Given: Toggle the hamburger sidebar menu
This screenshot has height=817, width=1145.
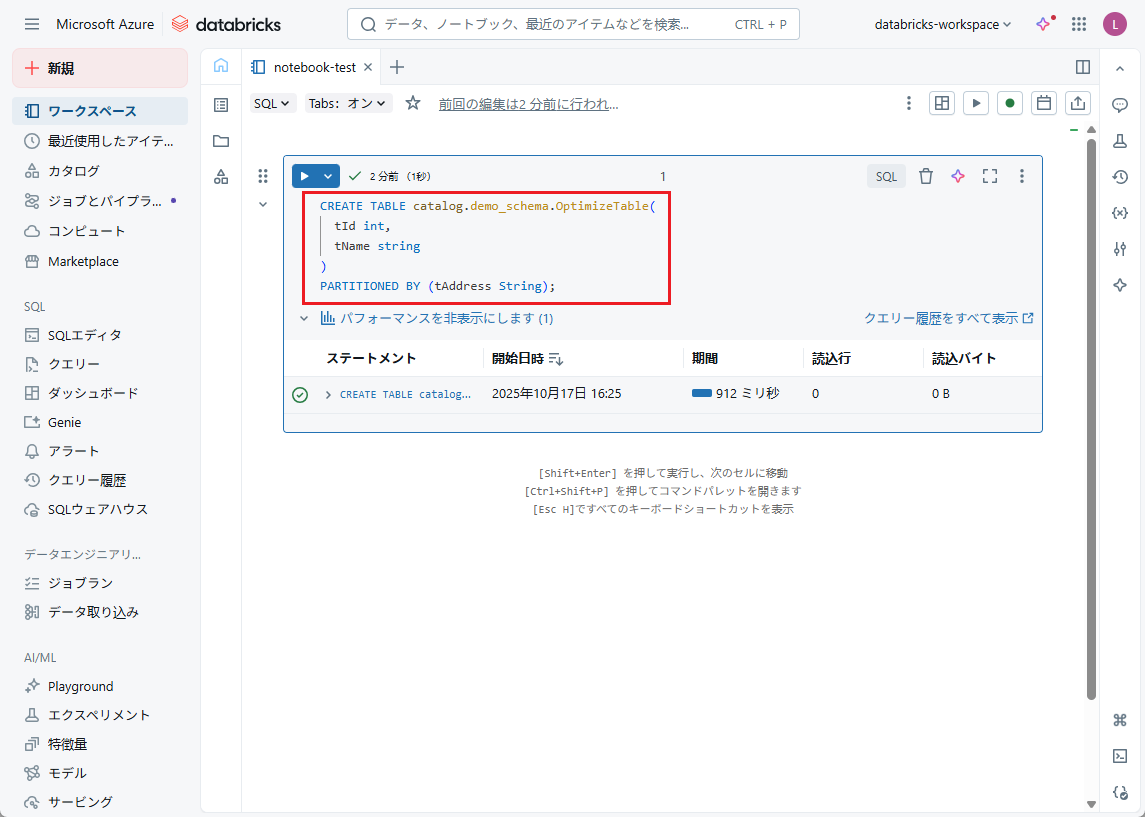Looking at the screenshot, I should (32, 24).
